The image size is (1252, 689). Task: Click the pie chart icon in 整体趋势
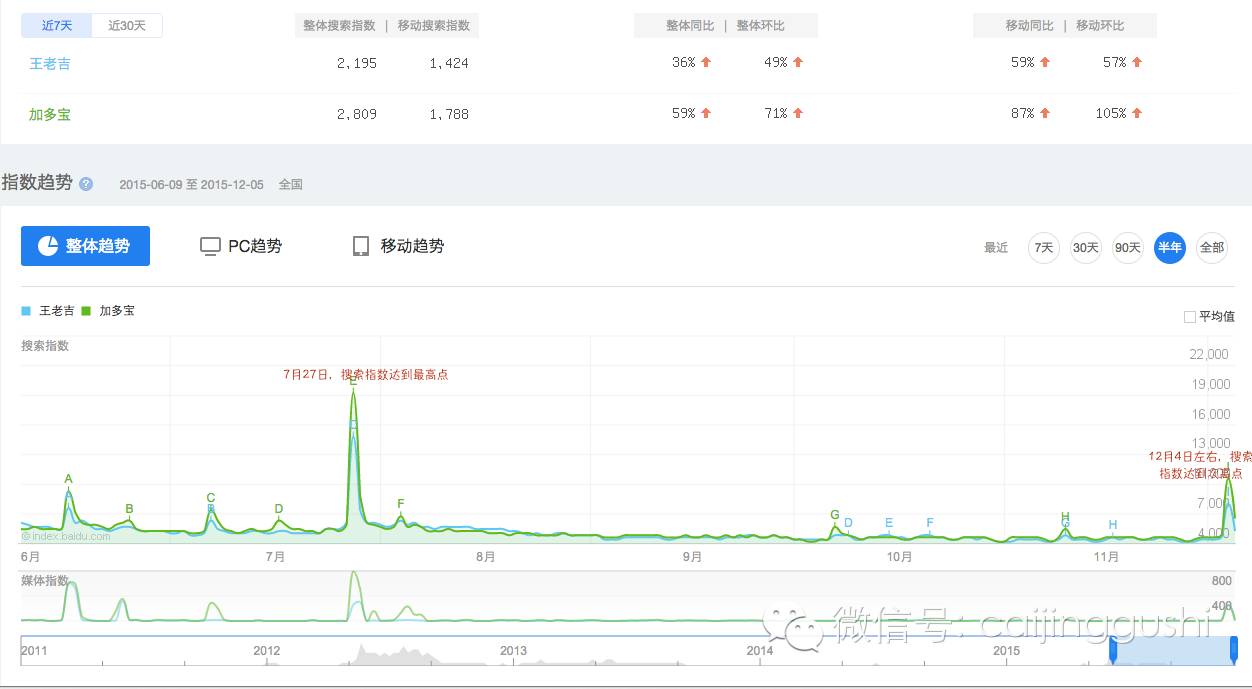(x=48, y=246)
